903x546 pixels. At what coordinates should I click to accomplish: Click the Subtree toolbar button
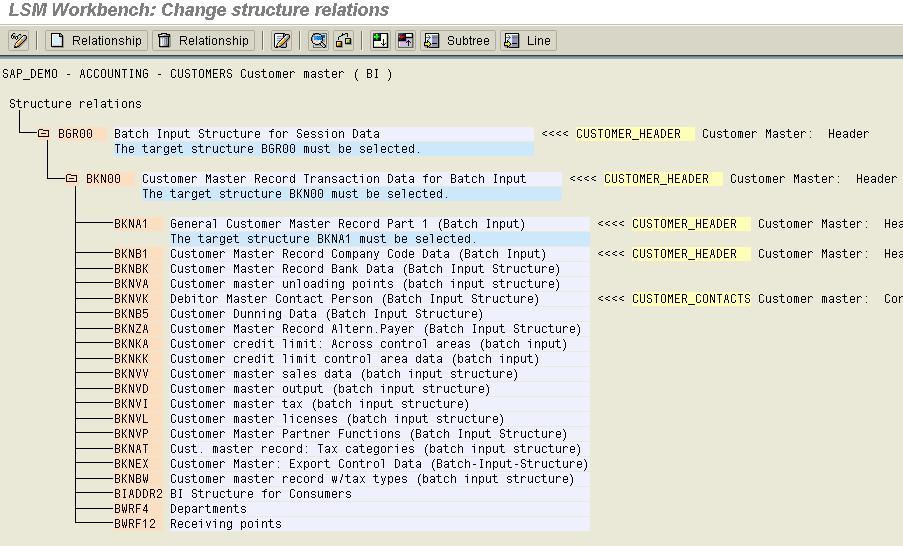tap(457, 41)
